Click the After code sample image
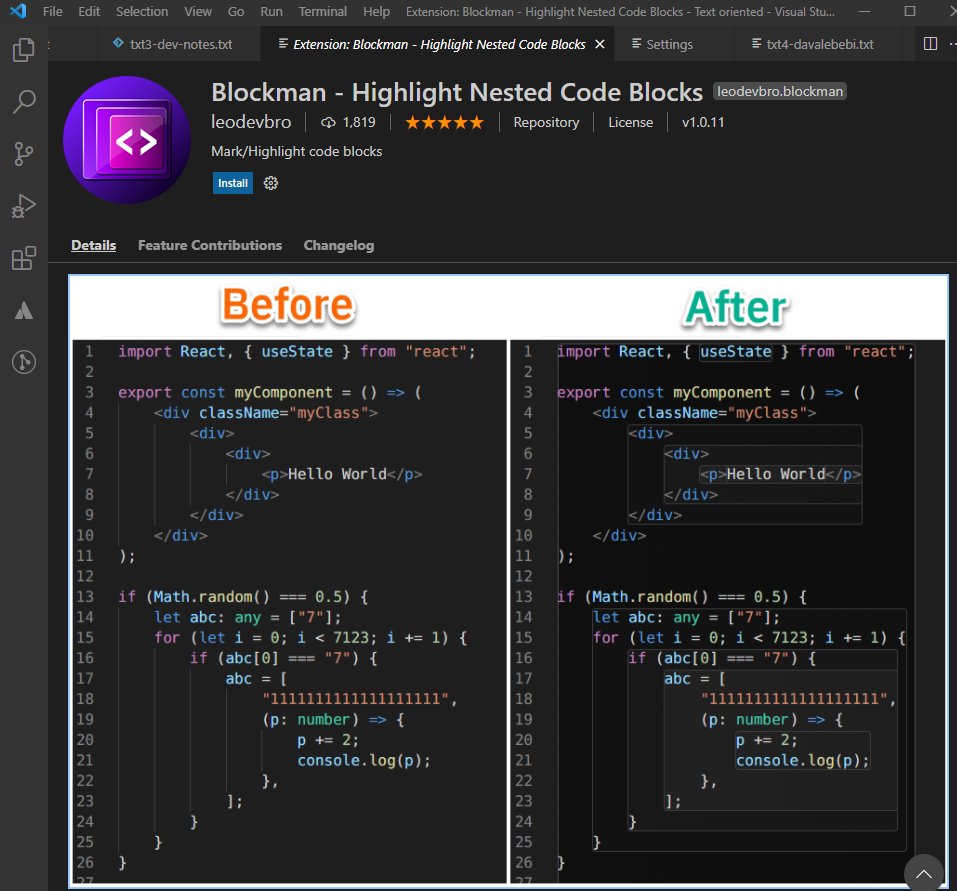Viewport: 957px width, 891px height. pos(728,611)
